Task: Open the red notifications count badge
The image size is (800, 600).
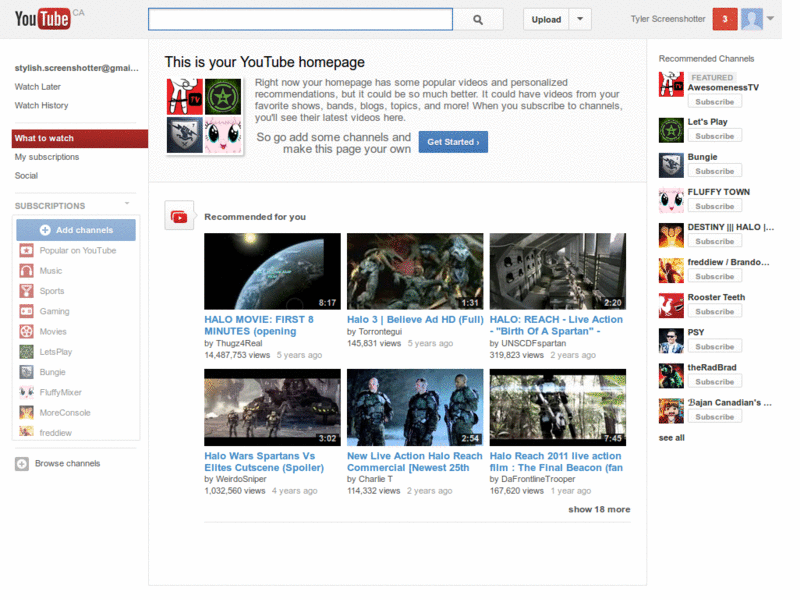Action: pos(724,19)
